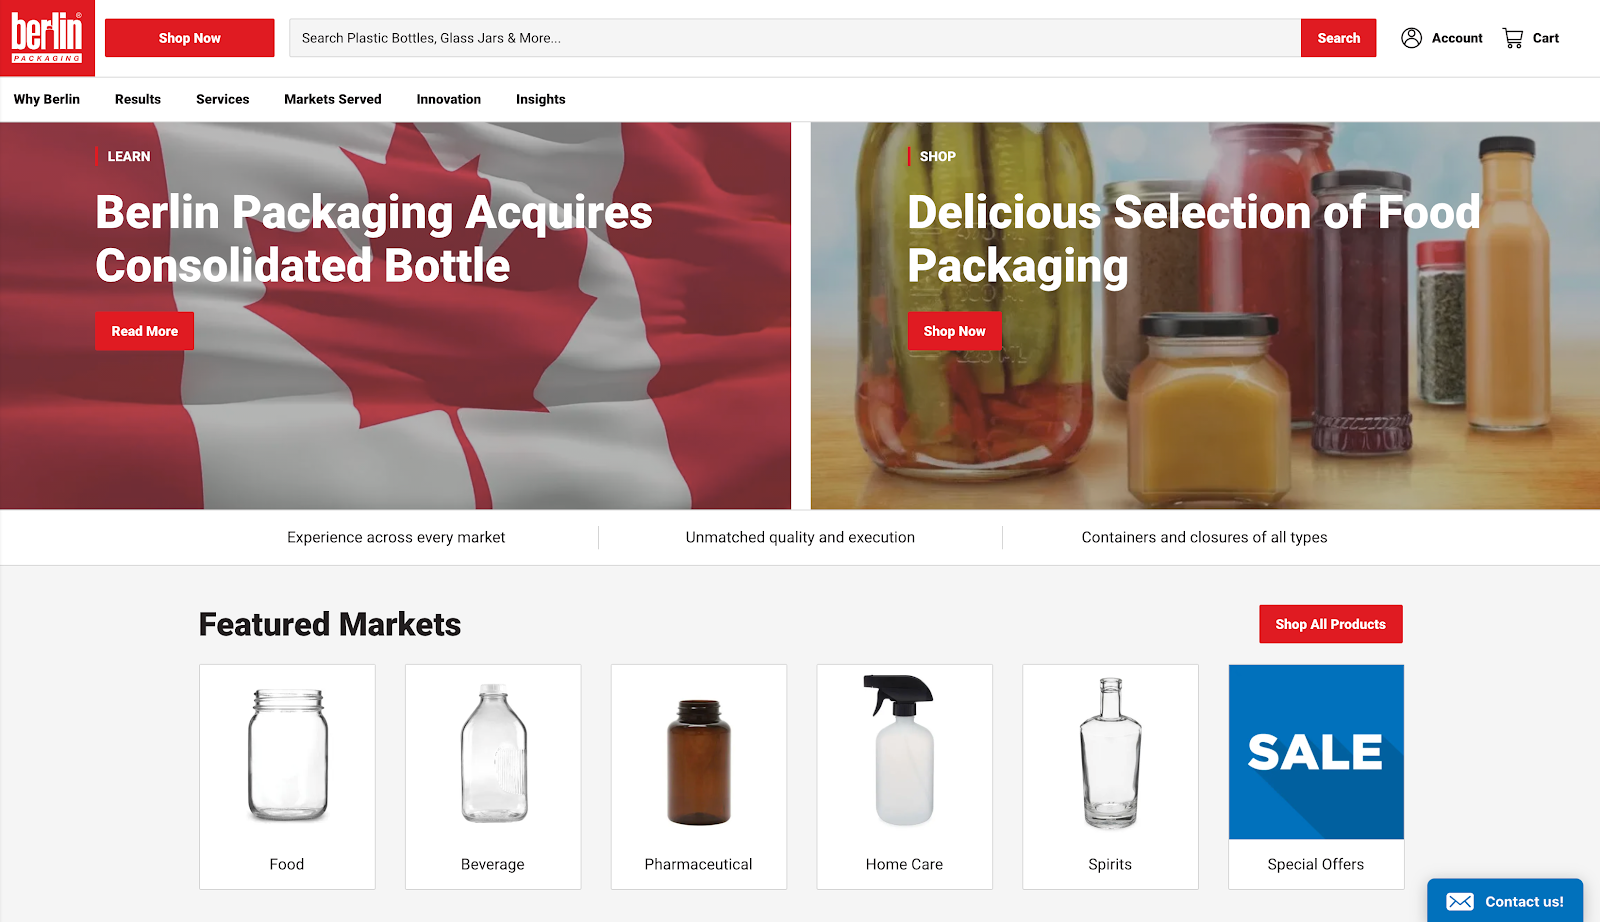
Task: Open the Services menu
Action: [x=222, y=99]
